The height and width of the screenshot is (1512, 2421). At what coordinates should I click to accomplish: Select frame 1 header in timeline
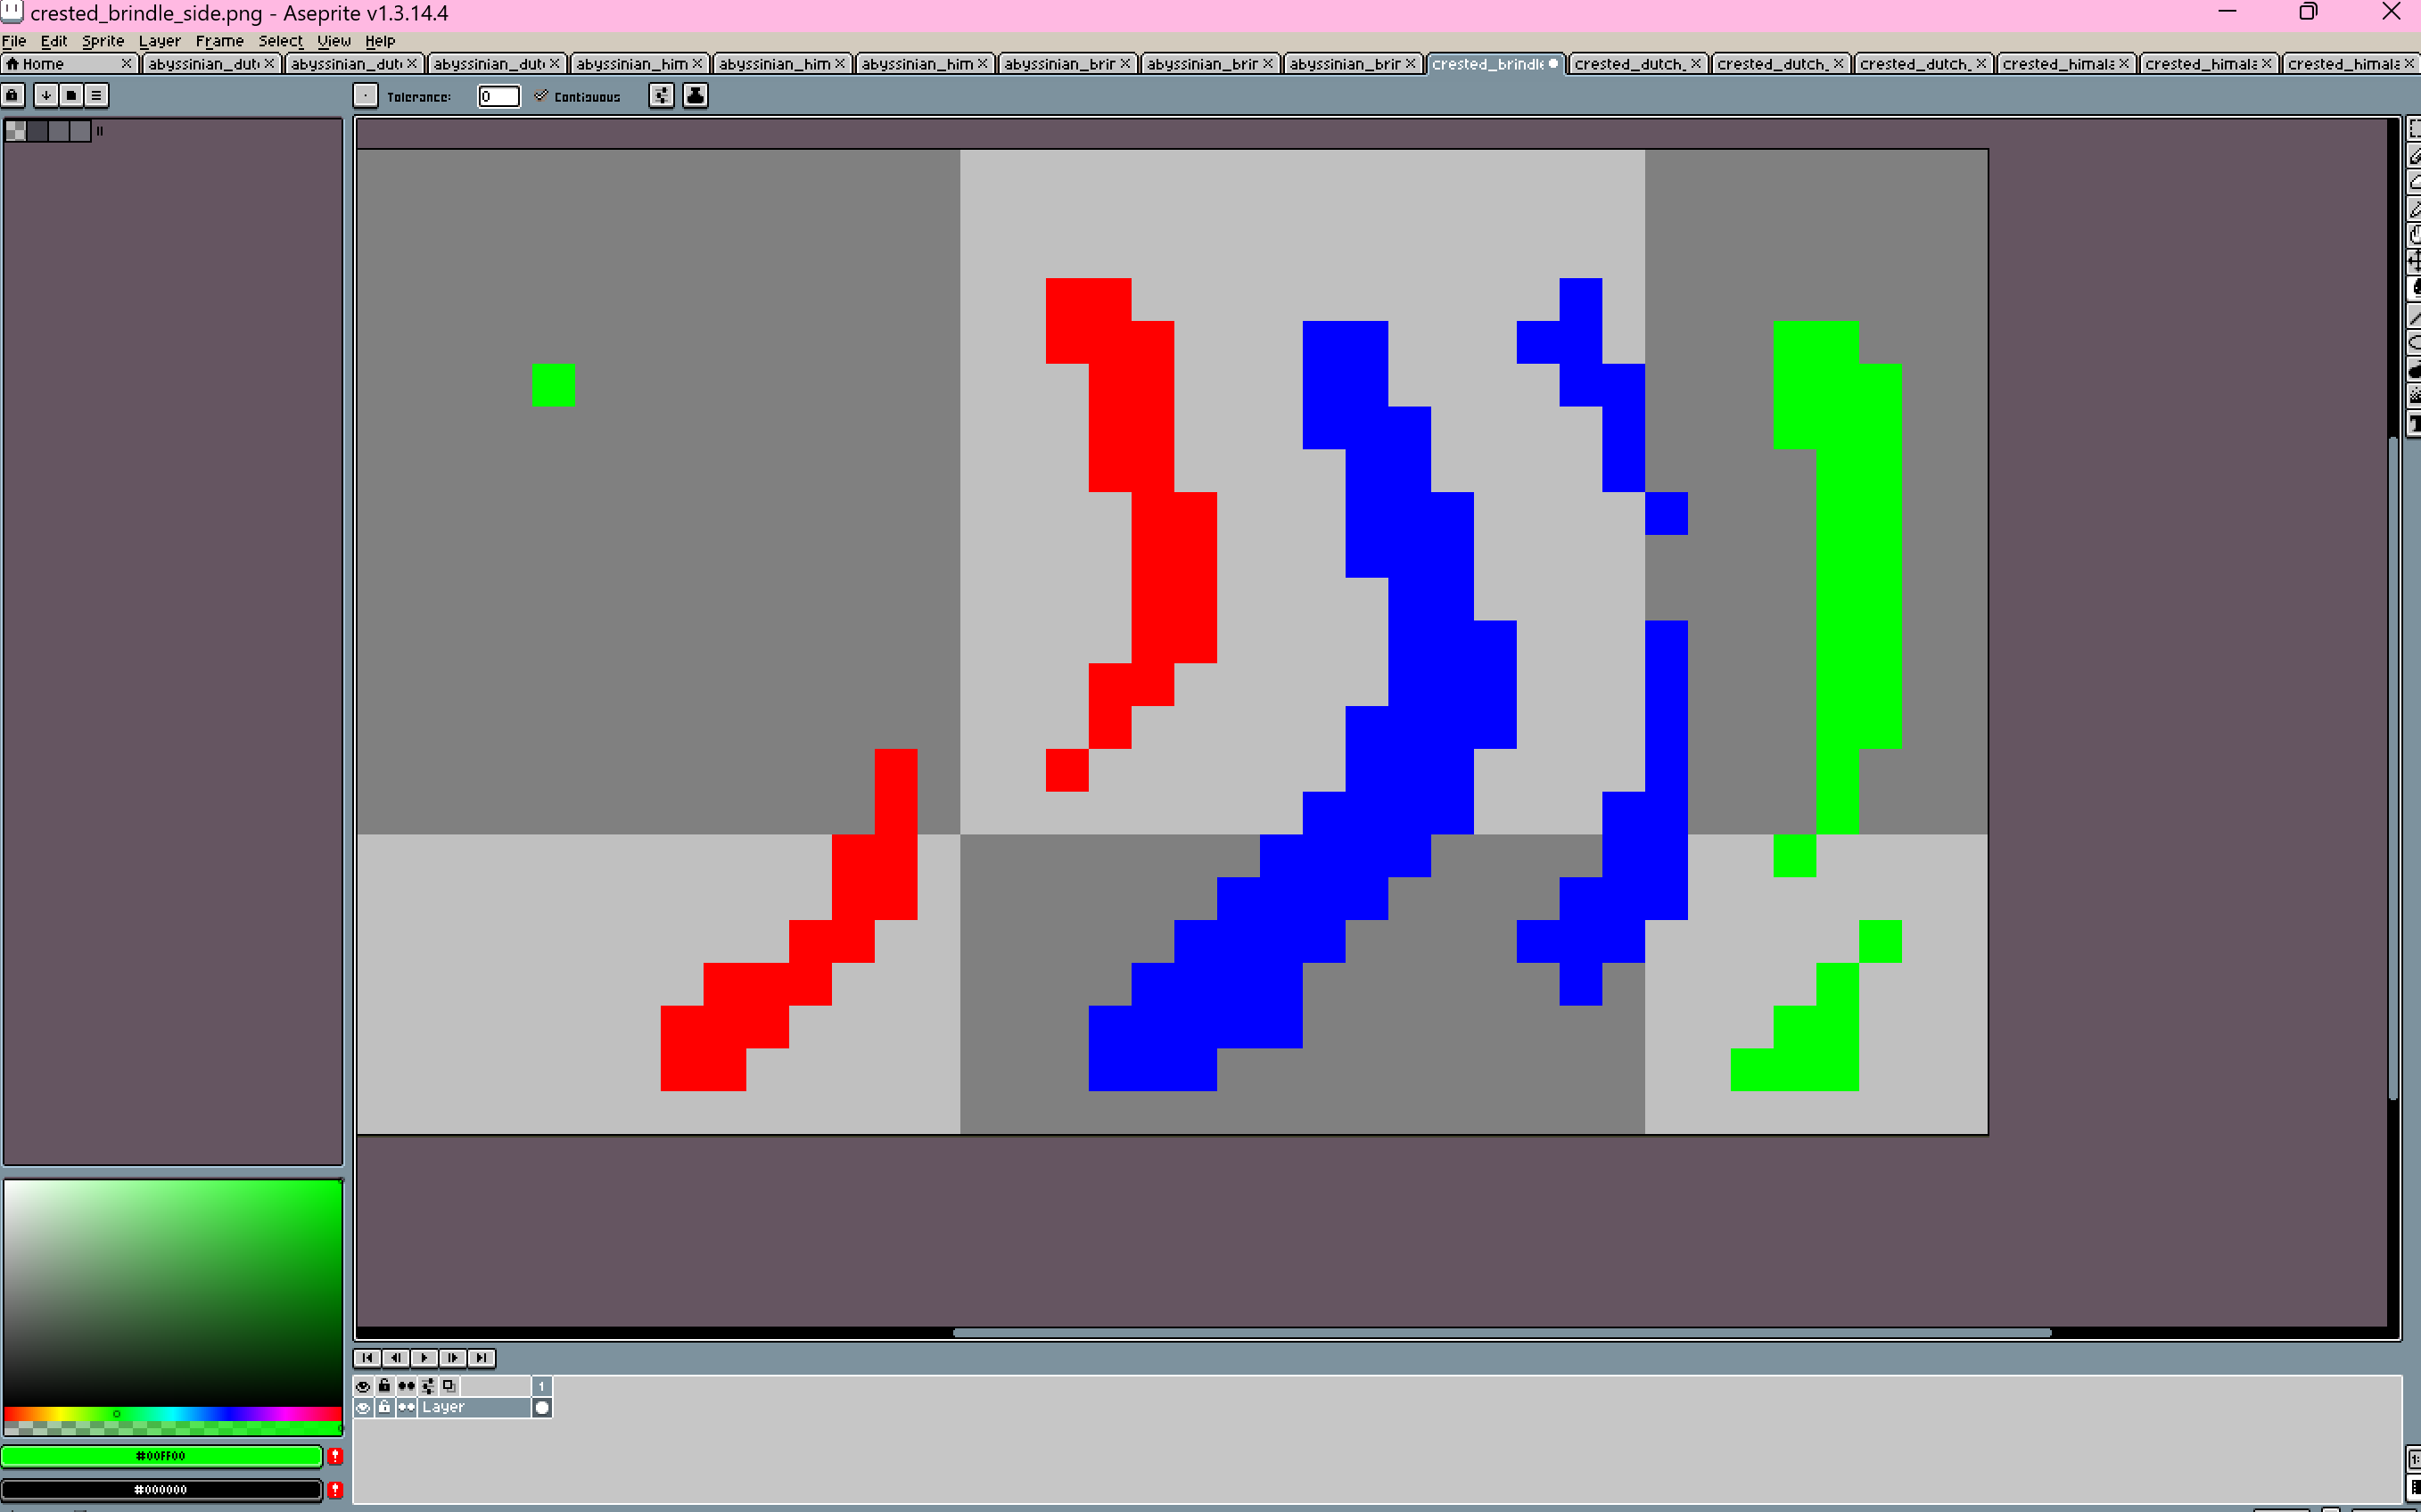coord(542,1386)
